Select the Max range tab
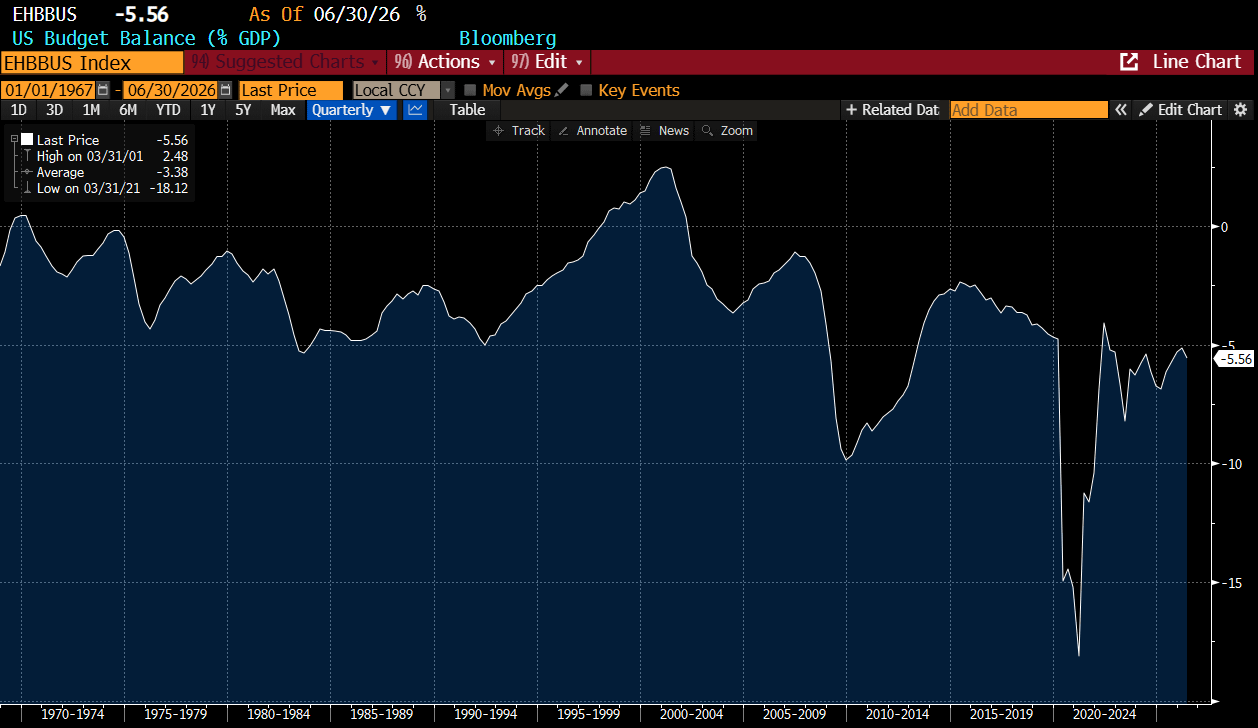The height and width of the screenshot is (728, 1258). tap(283, 110)
